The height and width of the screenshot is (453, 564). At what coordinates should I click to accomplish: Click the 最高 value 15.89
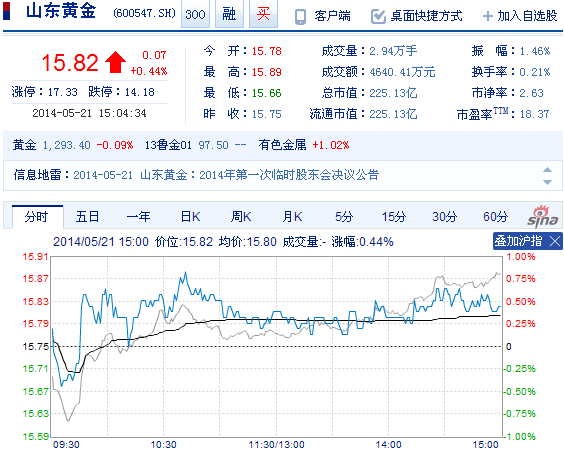click(267, 72)
